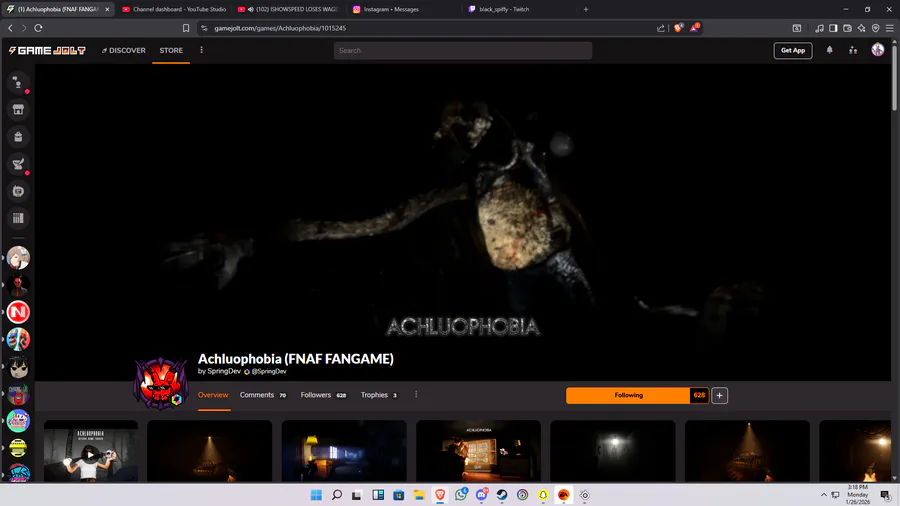Open the bedroom-with-lamp screenshot thumbnail

pos(344,451)
